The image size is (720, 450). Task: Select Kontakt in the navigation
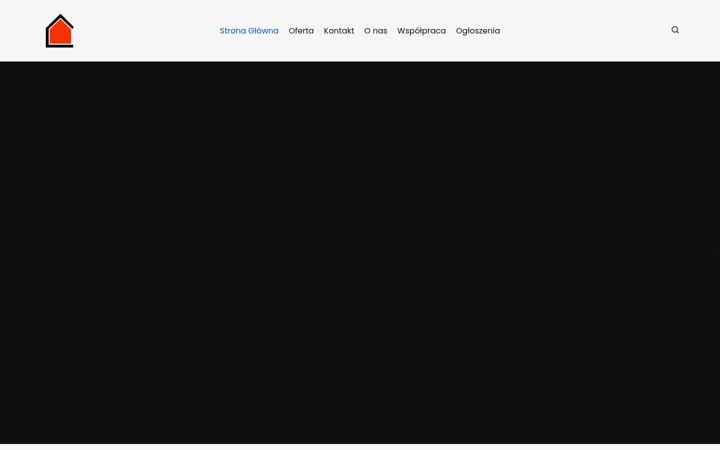click(x=339, y=31)
